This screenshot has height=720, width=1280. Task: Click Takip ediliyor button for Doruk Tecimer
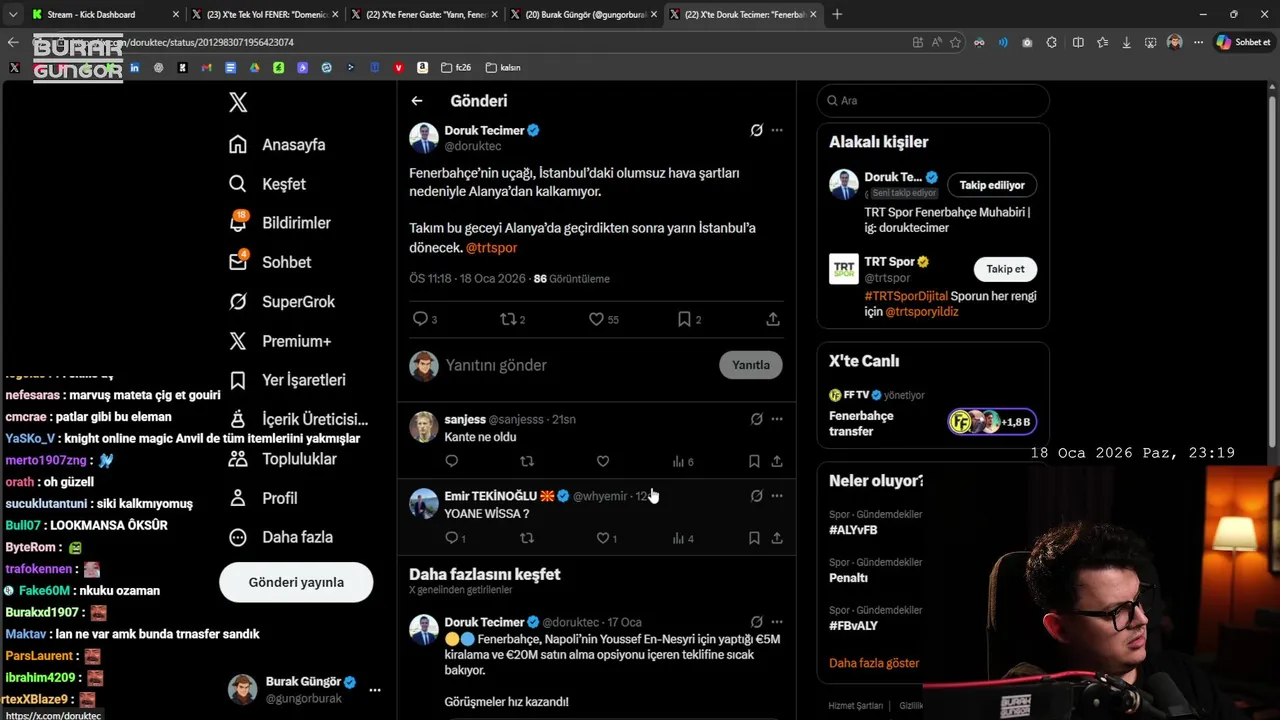point(992,185)
